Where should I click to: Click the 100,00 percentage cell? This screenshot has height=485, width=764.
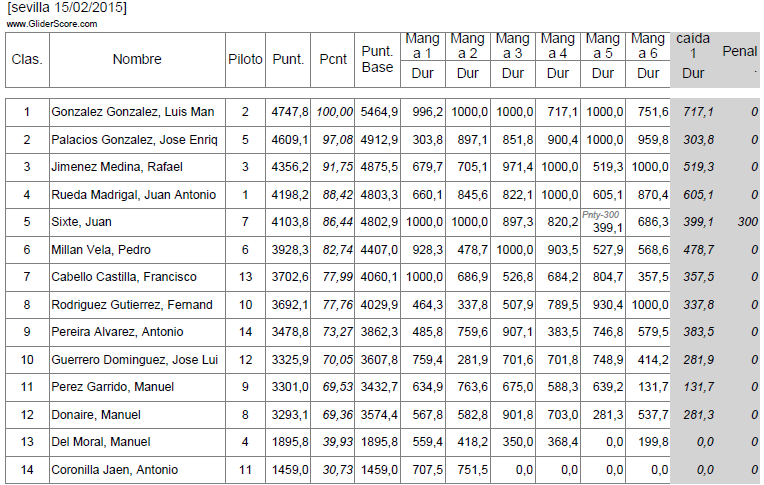335,112
